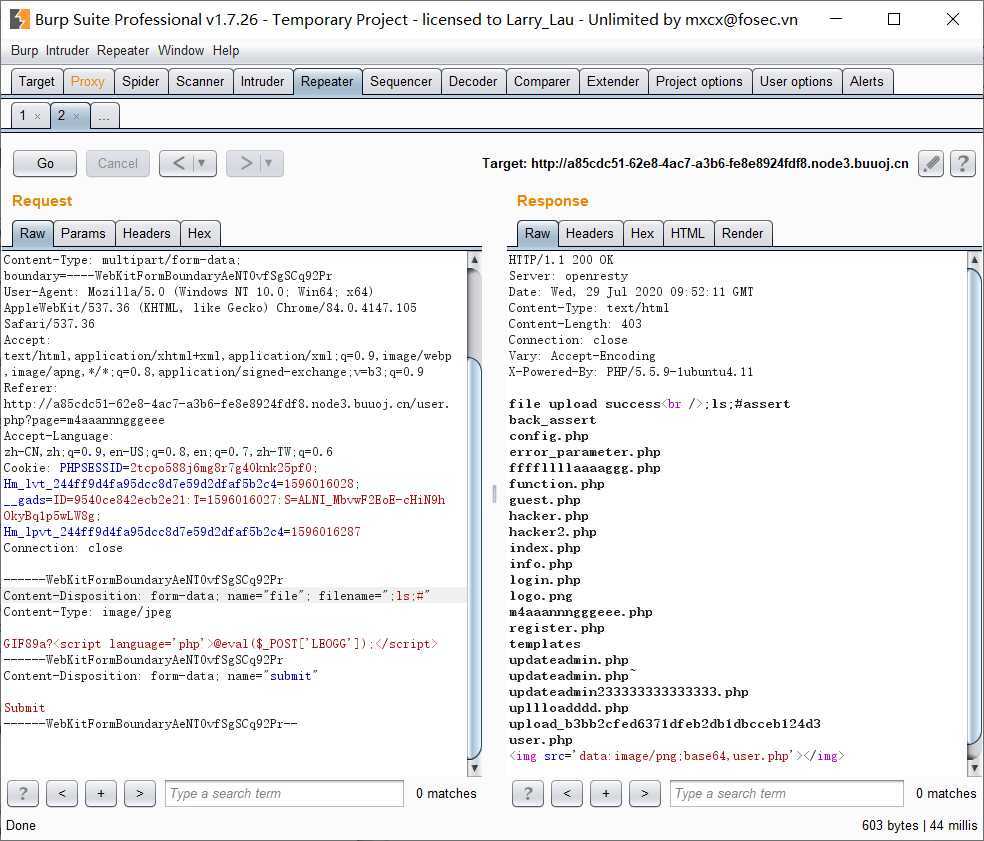Click response pane scrollbar up arrow
The width and height of the screenshot is (984, 841).
point(974,259)
